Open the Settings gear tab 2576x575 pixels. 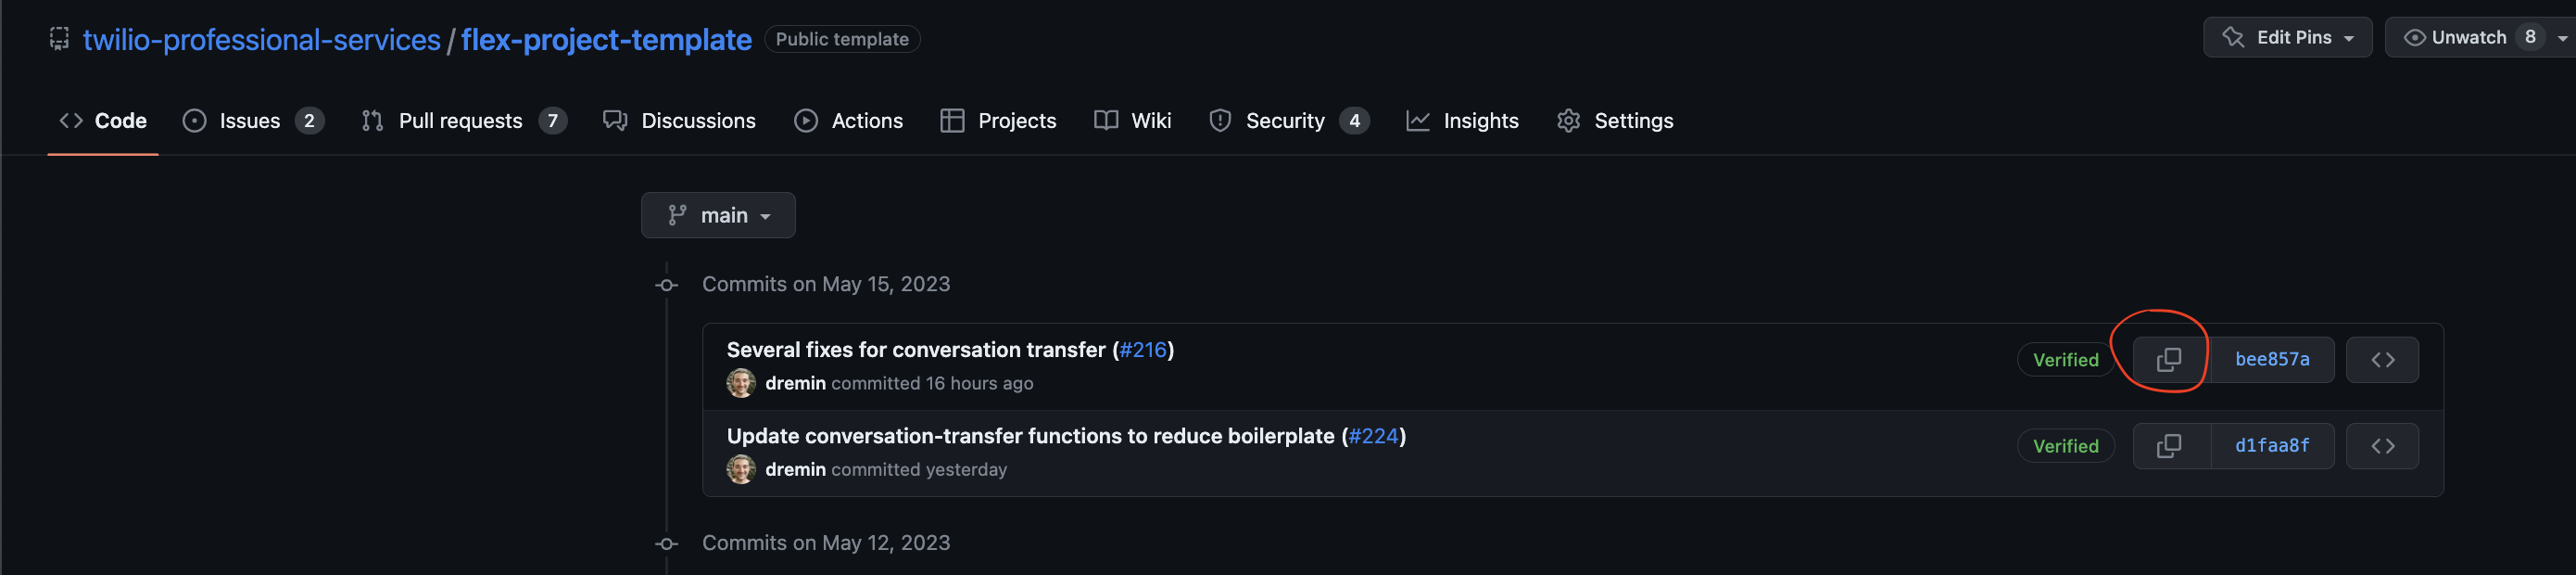pyautogui.click(x=1615, y=121)
